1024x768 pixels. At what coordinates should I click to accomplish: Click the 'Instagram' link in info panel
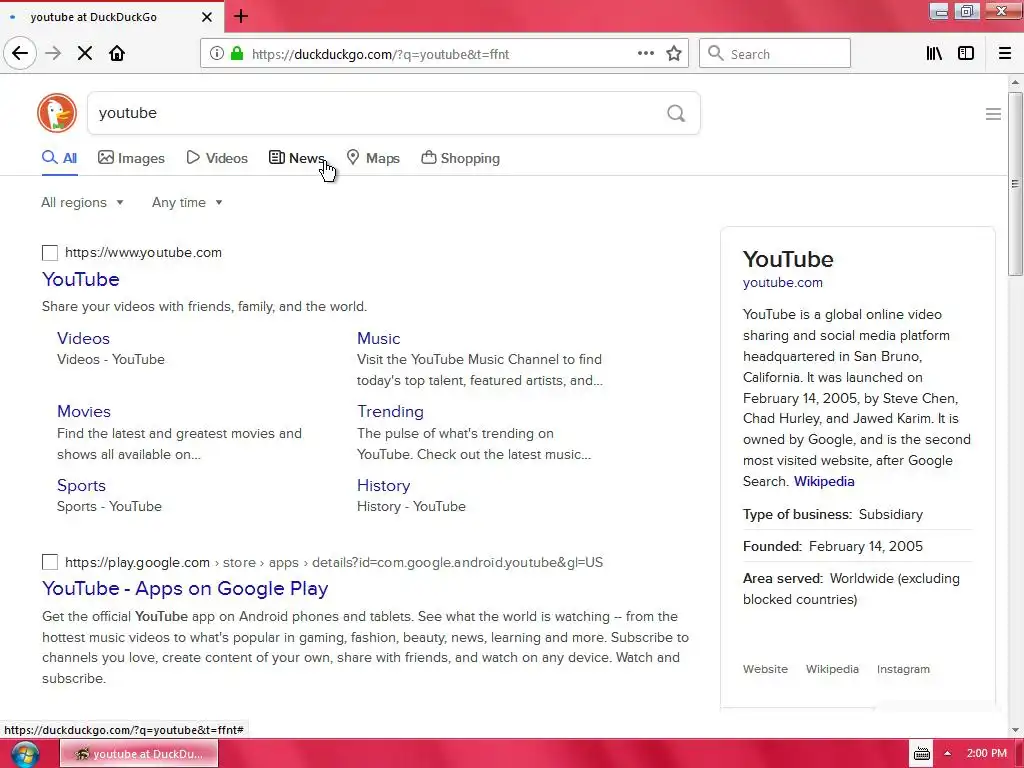click(x=903, y=669)
